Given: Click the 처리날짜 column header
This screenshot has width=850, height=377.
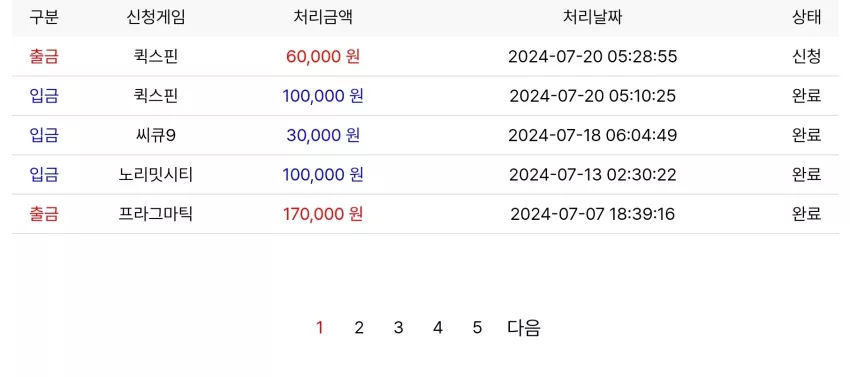Looking at the screenshot, I should click(x=593, y=17).
